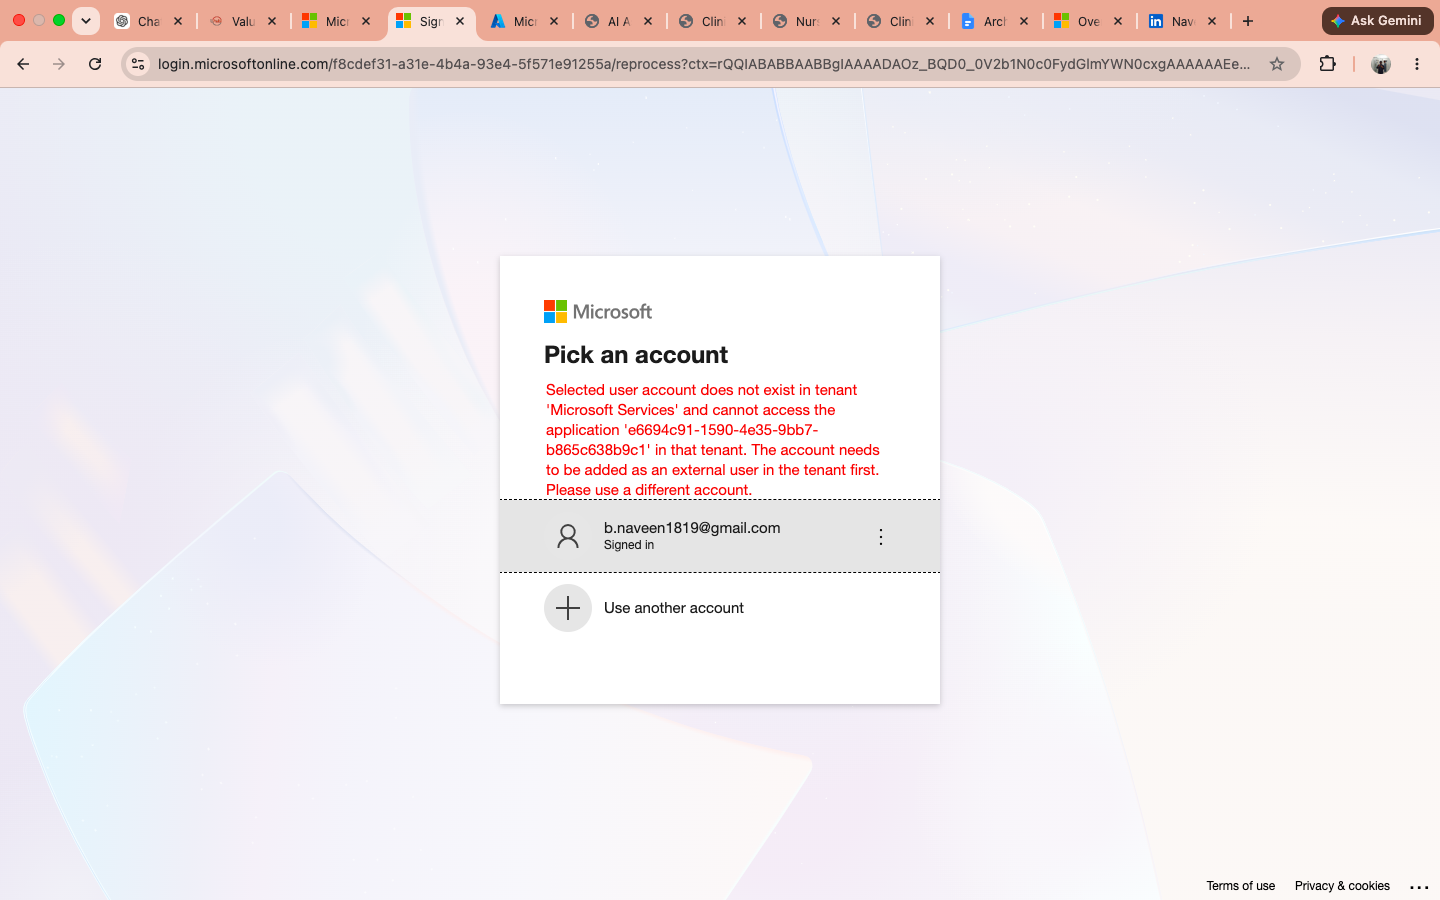Image resolution: width=1440 pixels, height=900 pixels.
Task: Open Terms of use link
Action: pyautogui.click(x=1240, y=886)
